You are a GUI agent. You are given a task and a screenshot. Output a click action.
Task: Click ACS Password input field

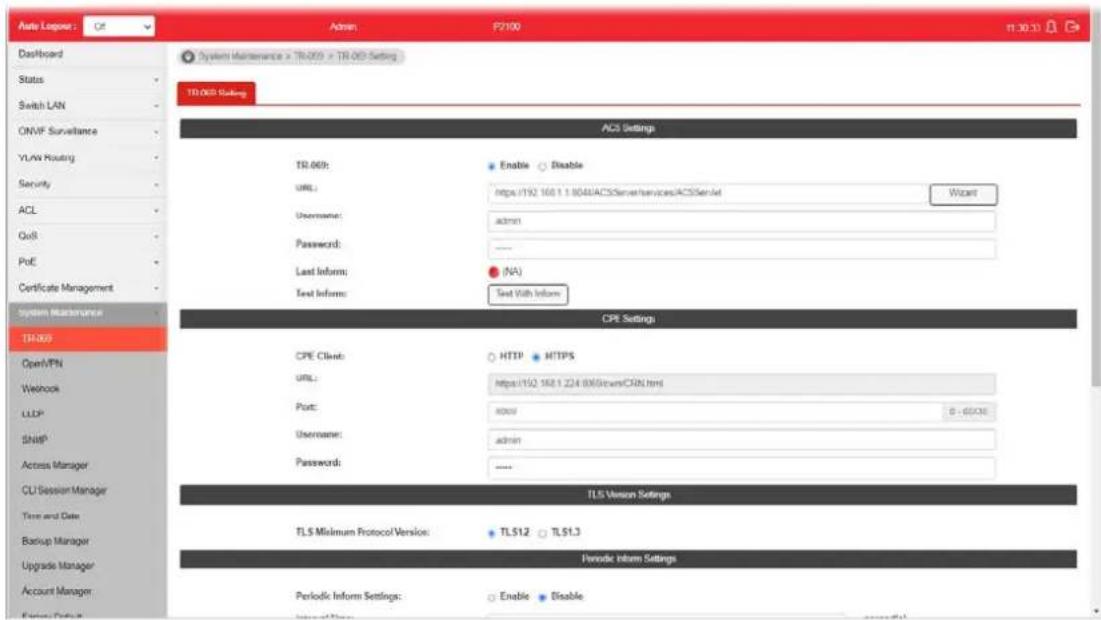pos(741,249)
